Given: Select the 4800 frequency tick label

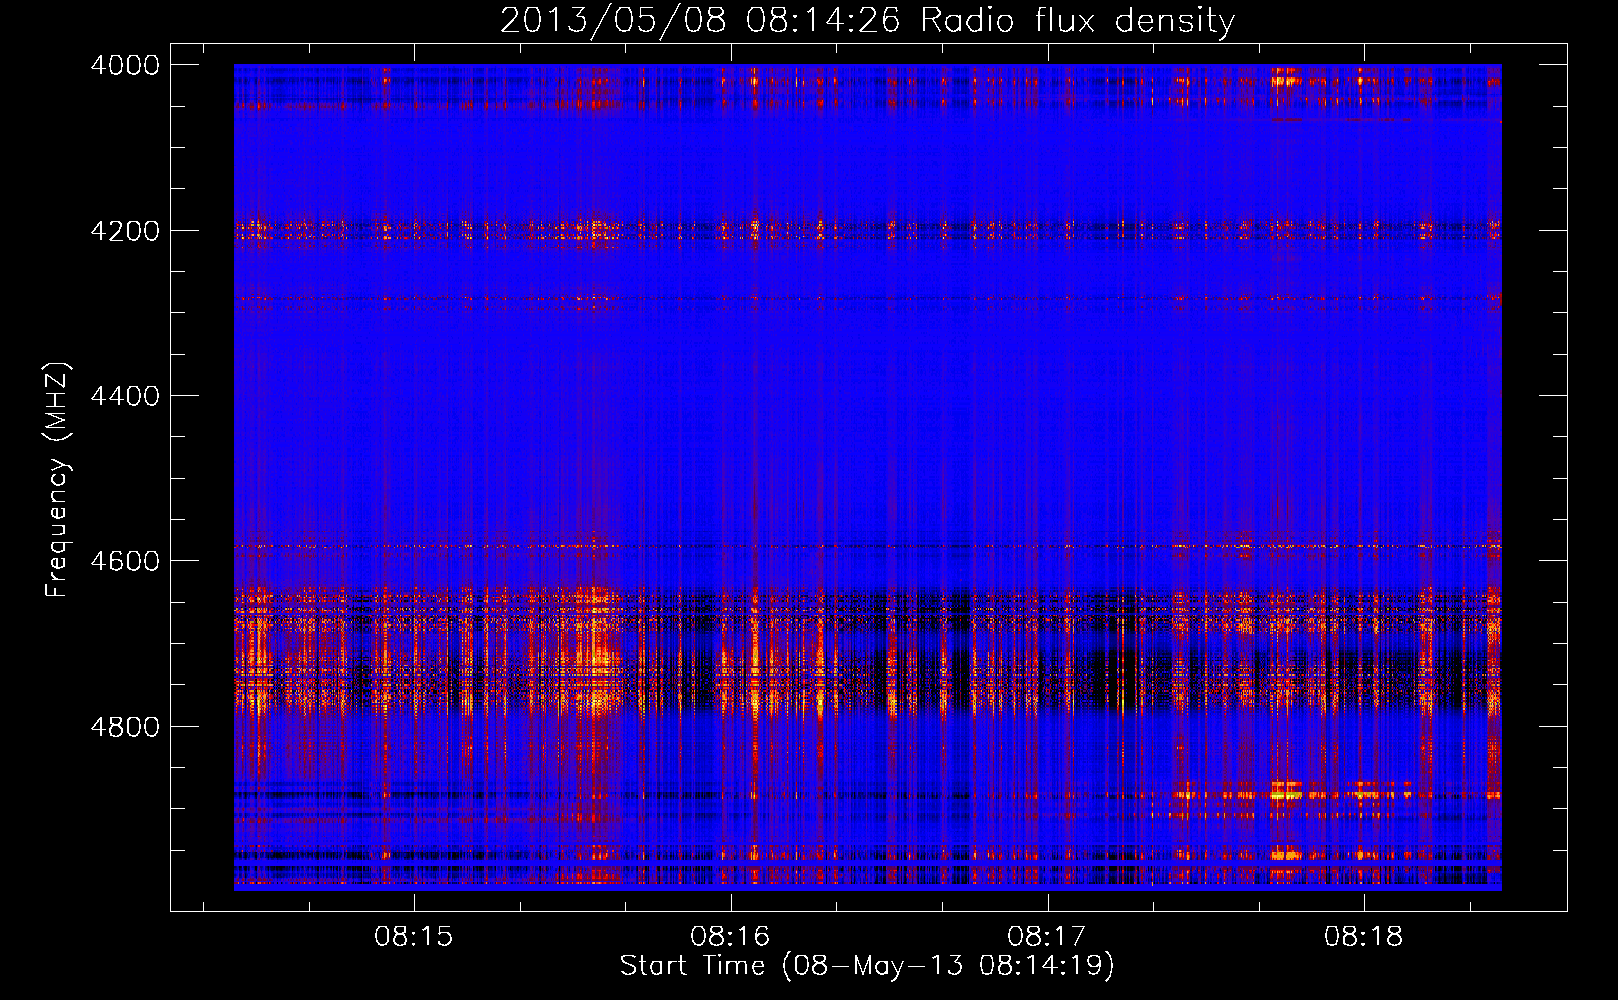Looking at the screenshot, I should 125,726.
